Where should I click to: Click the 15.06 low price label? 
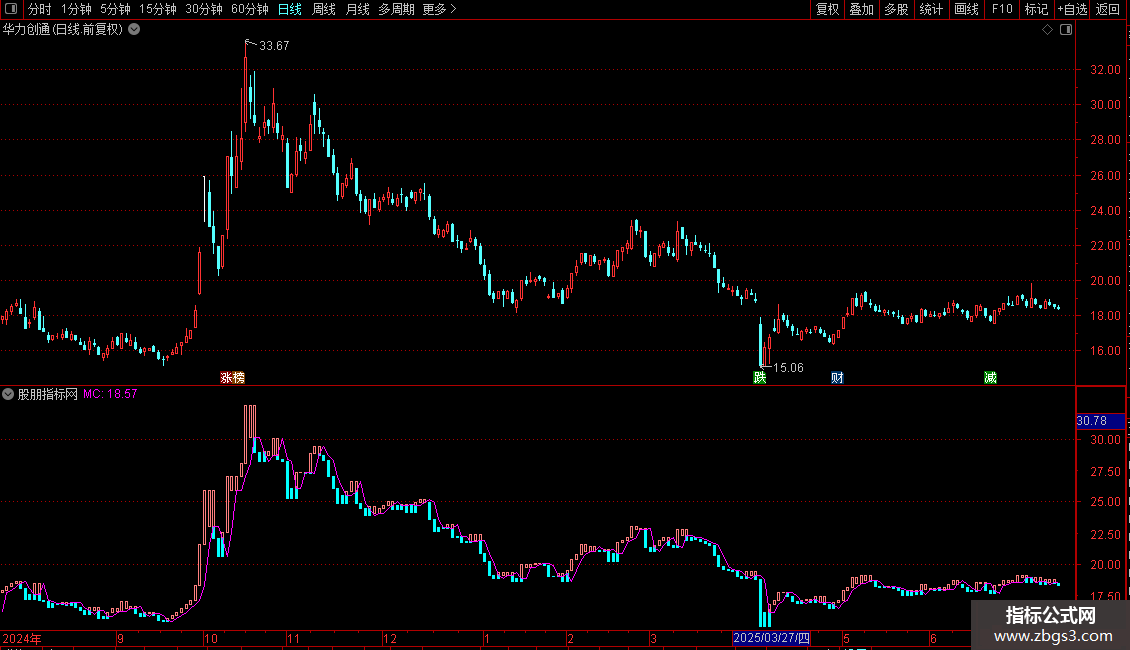point(788,368)
